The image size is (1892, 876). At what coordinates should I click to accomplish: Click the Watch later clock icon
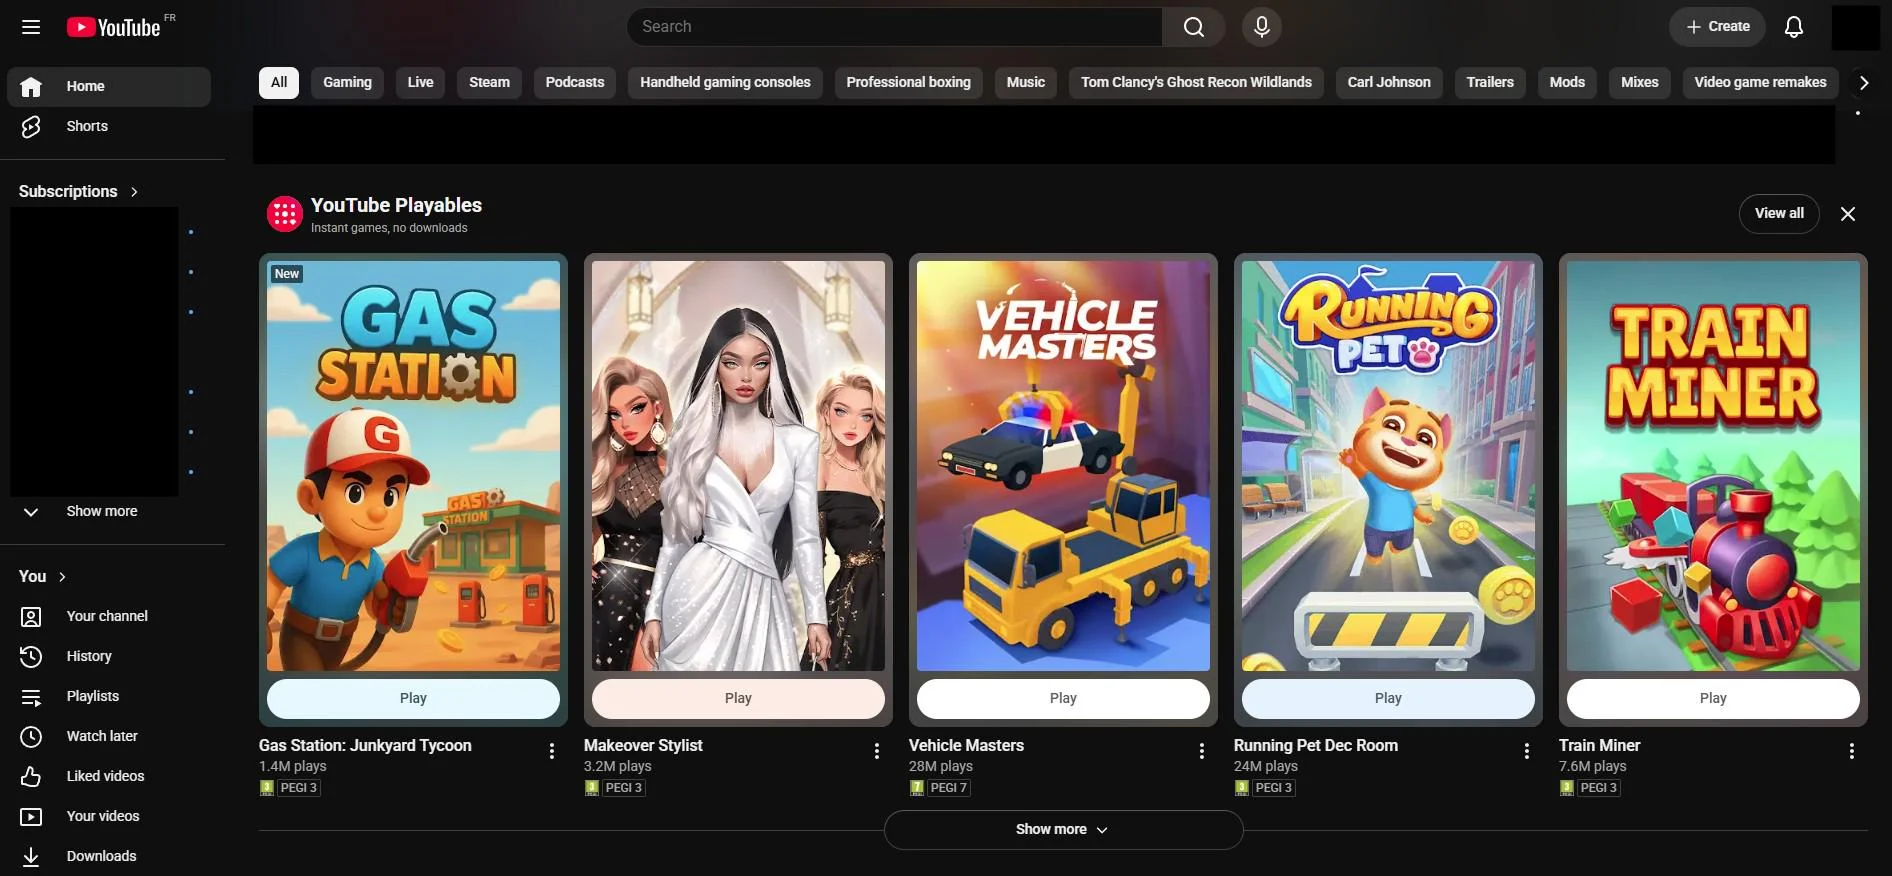(31, 737)
